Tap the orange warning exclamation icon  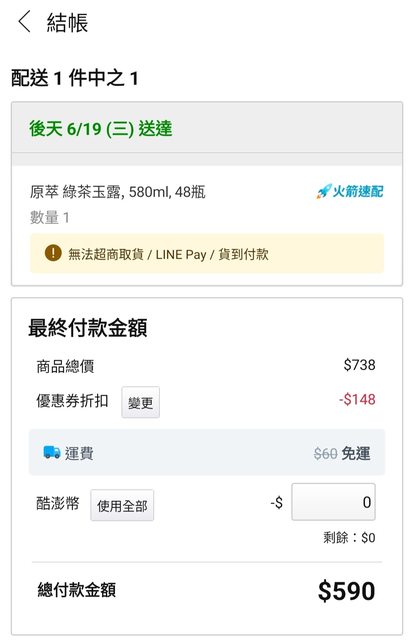[53, 253]
